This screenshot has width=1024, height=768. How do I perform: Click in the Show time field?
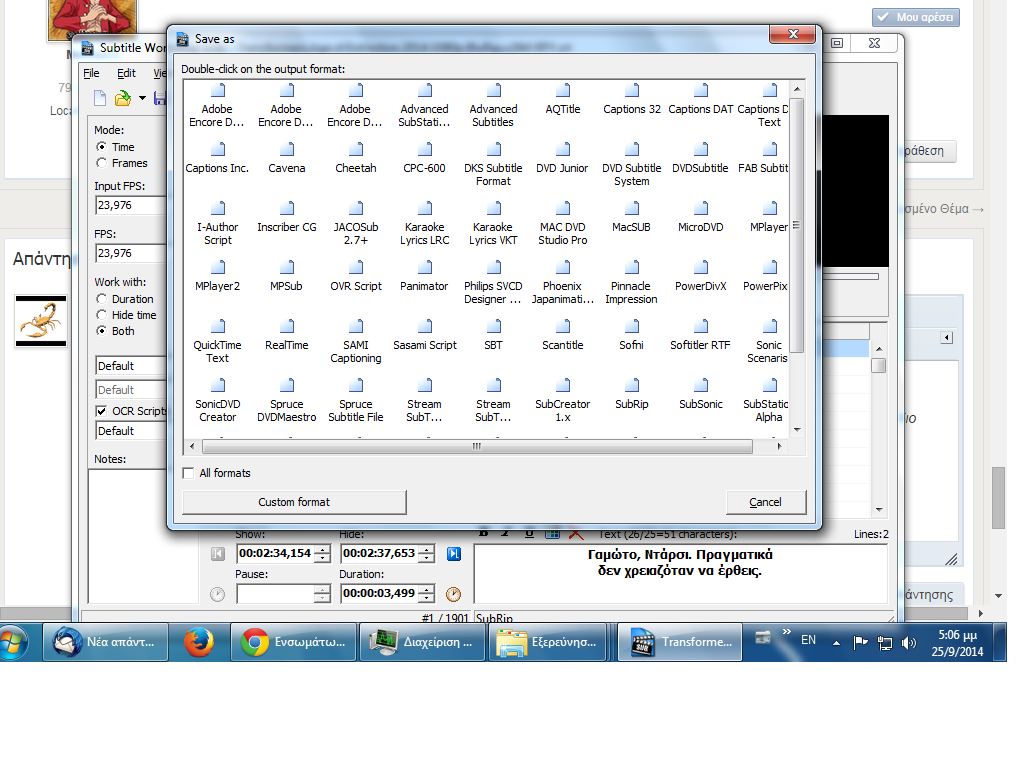click(275, 554)
